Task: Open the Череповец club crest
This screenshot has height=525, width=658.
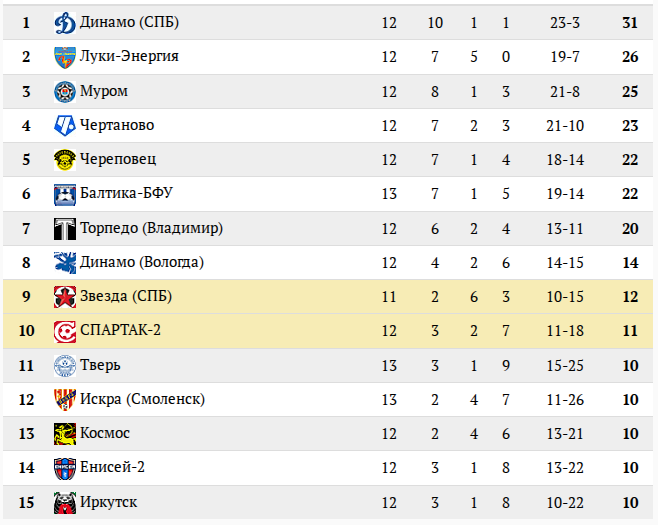Action: point(65,160)
